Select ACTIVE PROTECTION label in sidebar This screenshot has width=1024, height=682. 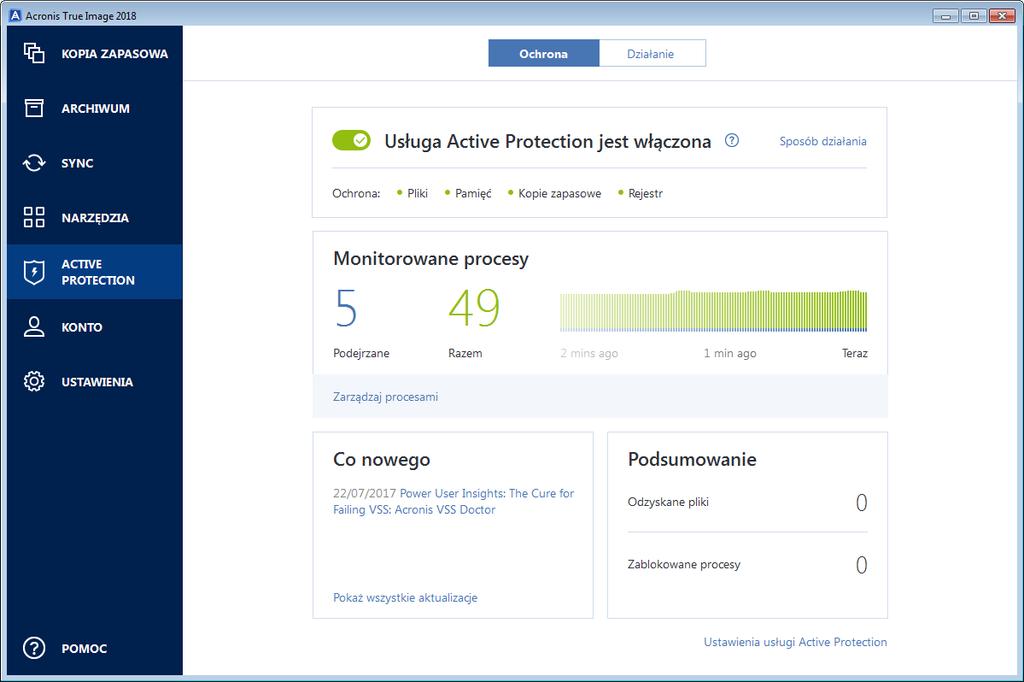tap(98, 272)
